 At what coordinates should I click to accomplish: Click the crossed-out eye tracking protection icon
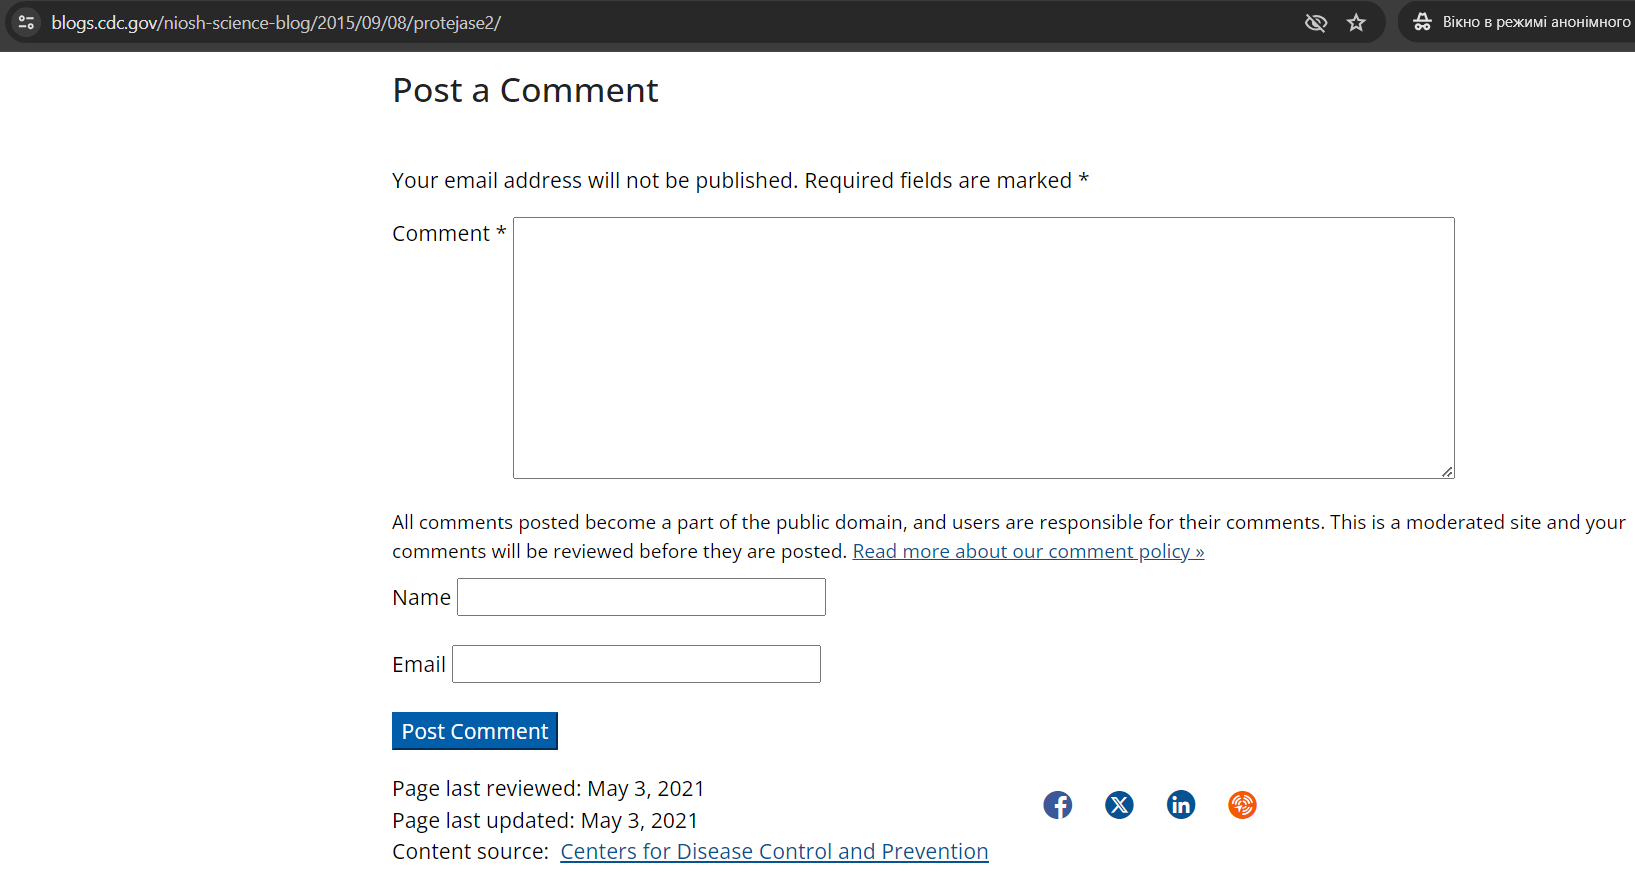1315,22
